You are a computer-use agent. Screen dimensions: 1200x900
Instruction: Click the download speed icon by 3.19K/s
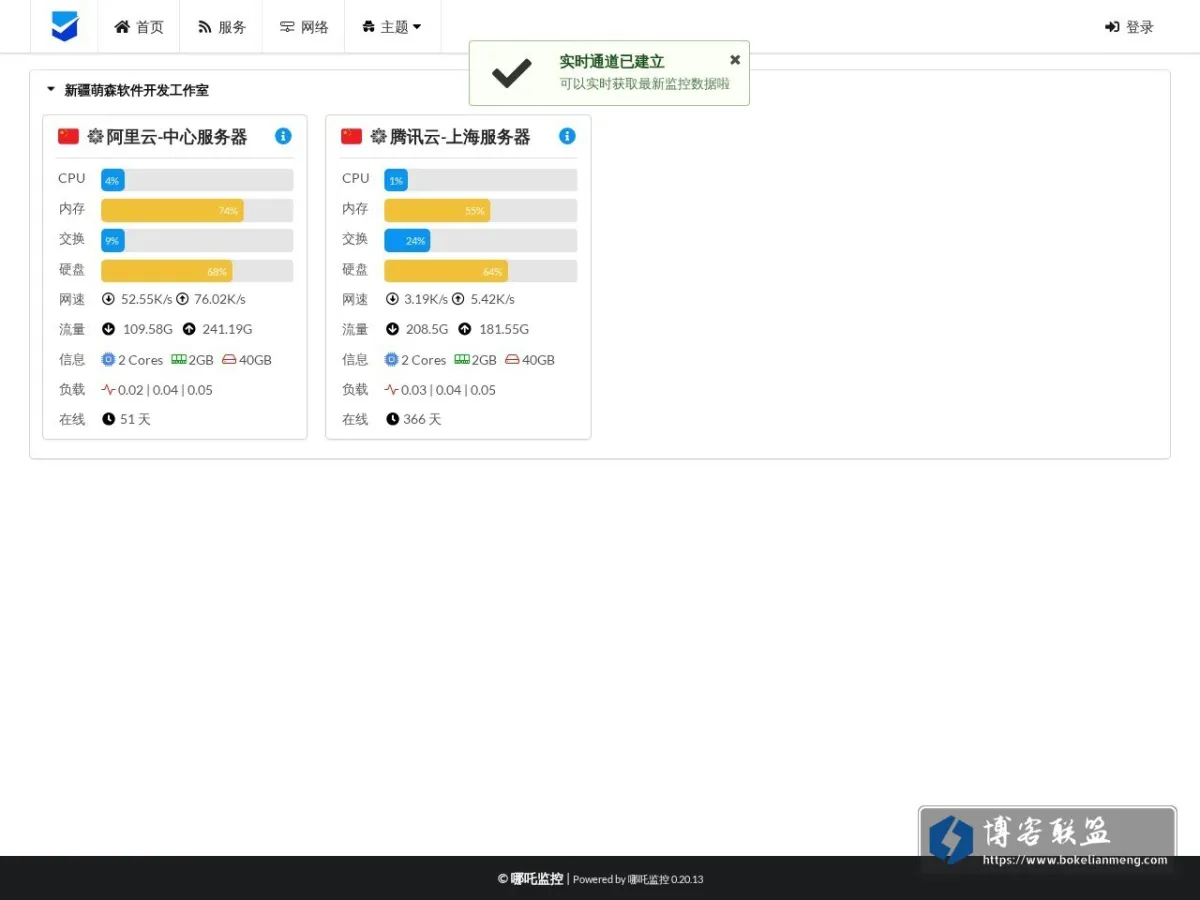(392, 299)
